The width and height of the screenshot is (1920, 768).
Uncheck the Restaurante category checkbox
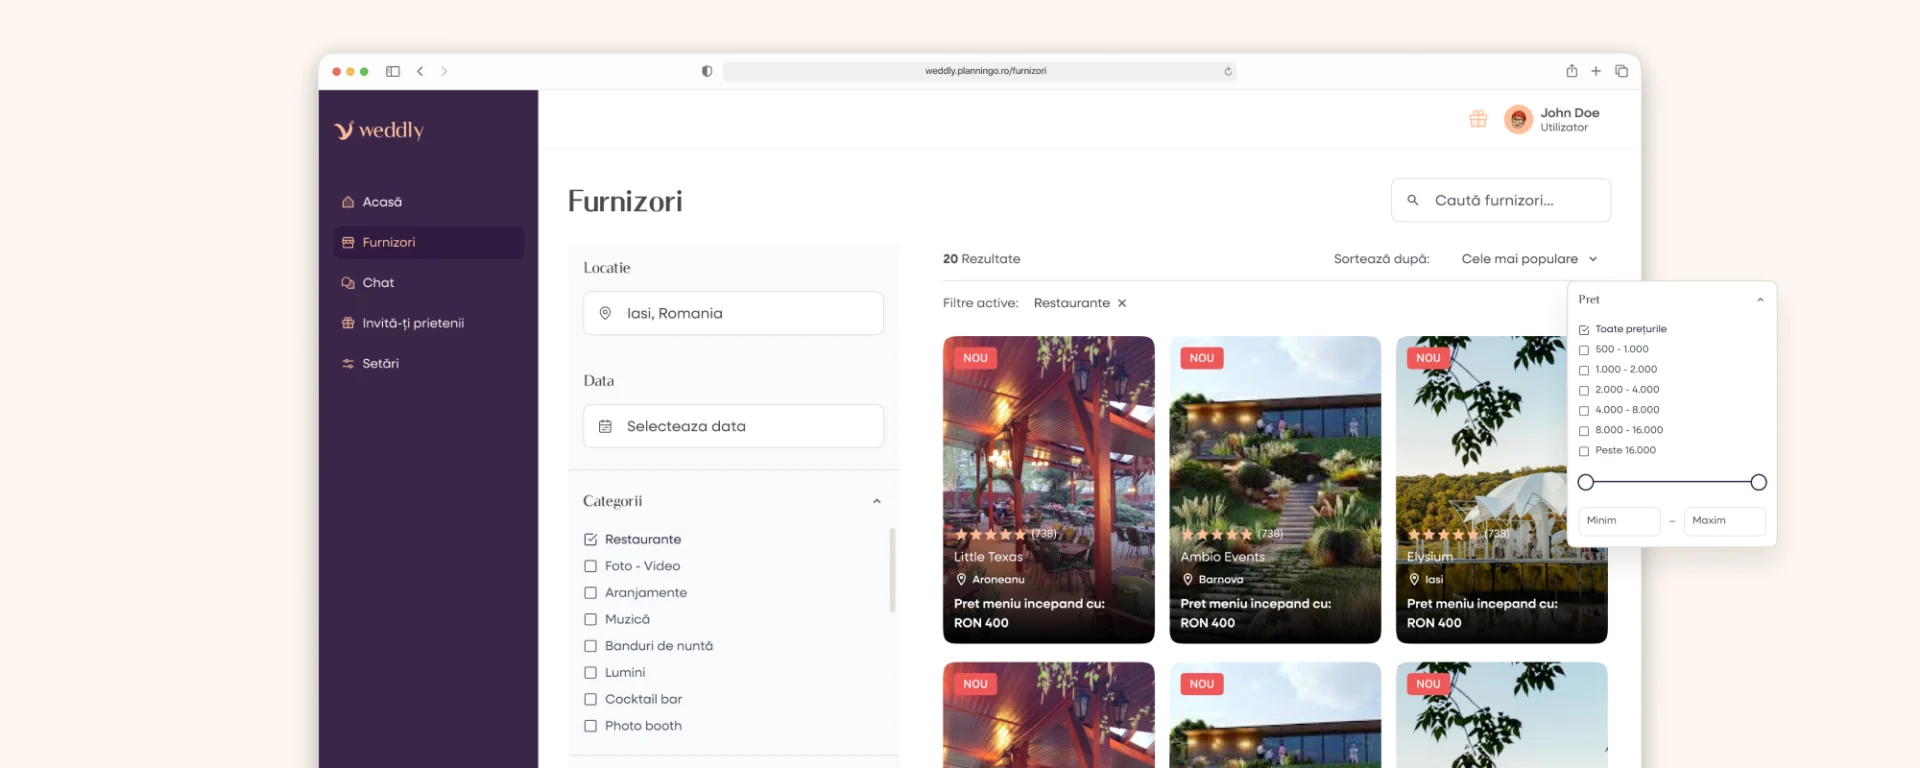click(x=590, y=540)
